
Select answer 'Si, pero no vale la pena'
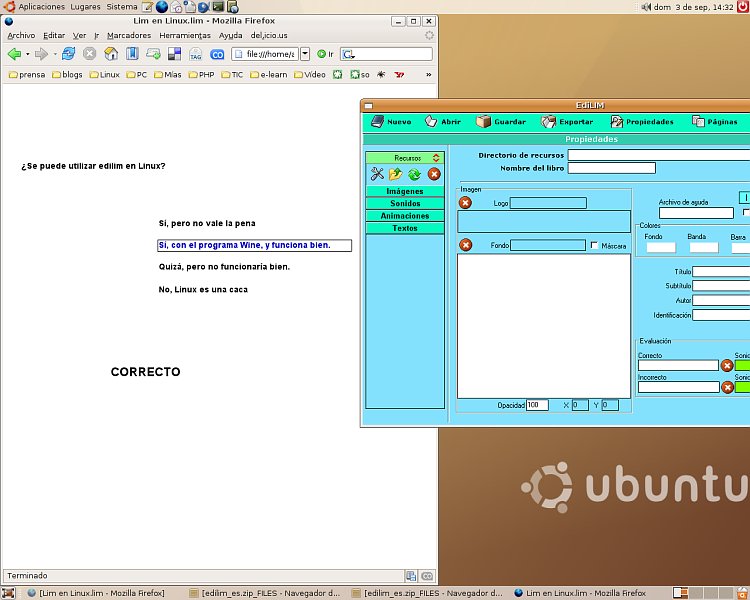point(207,223)
